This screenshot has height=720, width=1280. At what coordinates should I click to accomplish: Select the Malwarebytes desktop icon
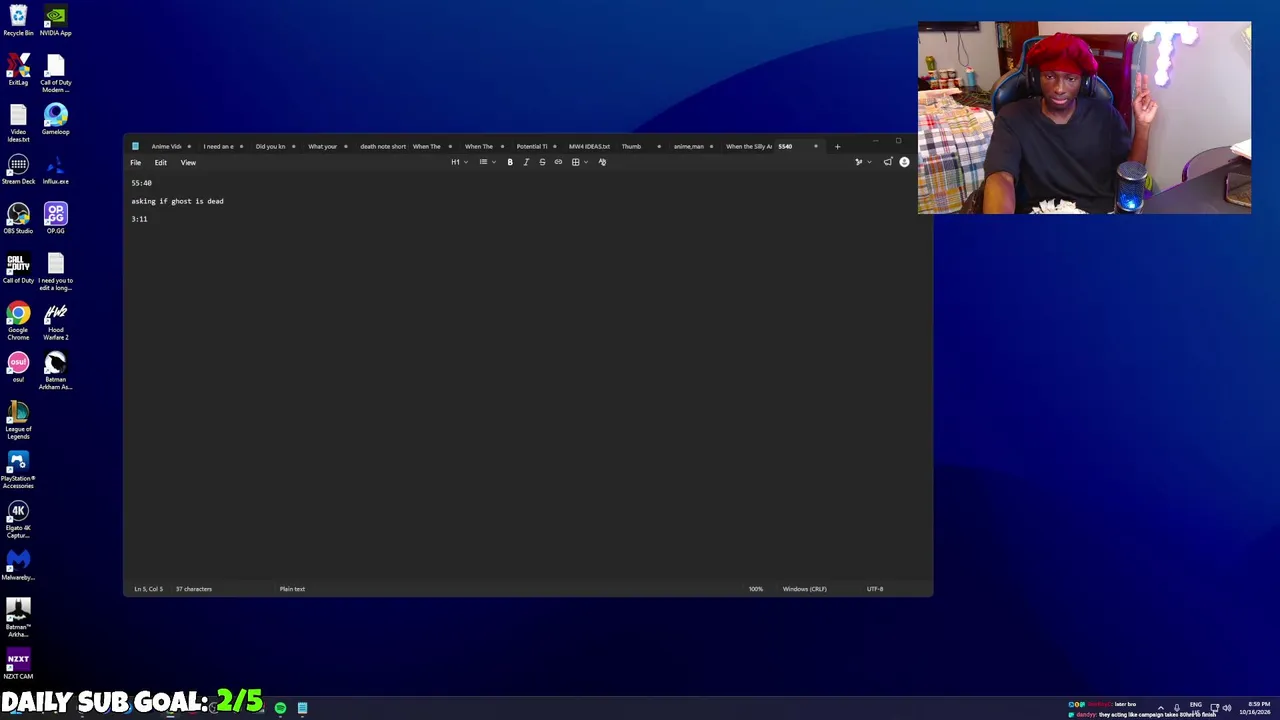[x=18, y=565]
